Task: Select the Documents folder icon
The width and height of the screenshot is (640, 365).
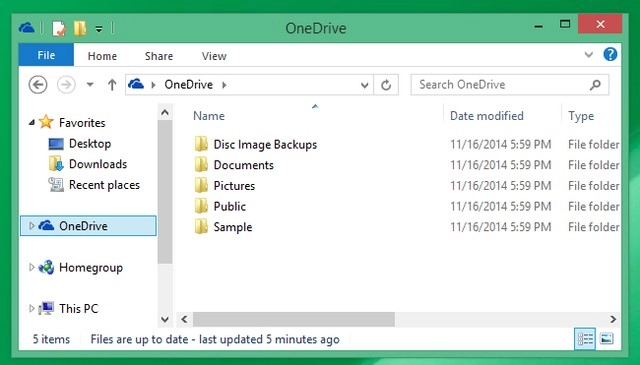Action: [x=201, y=165]
